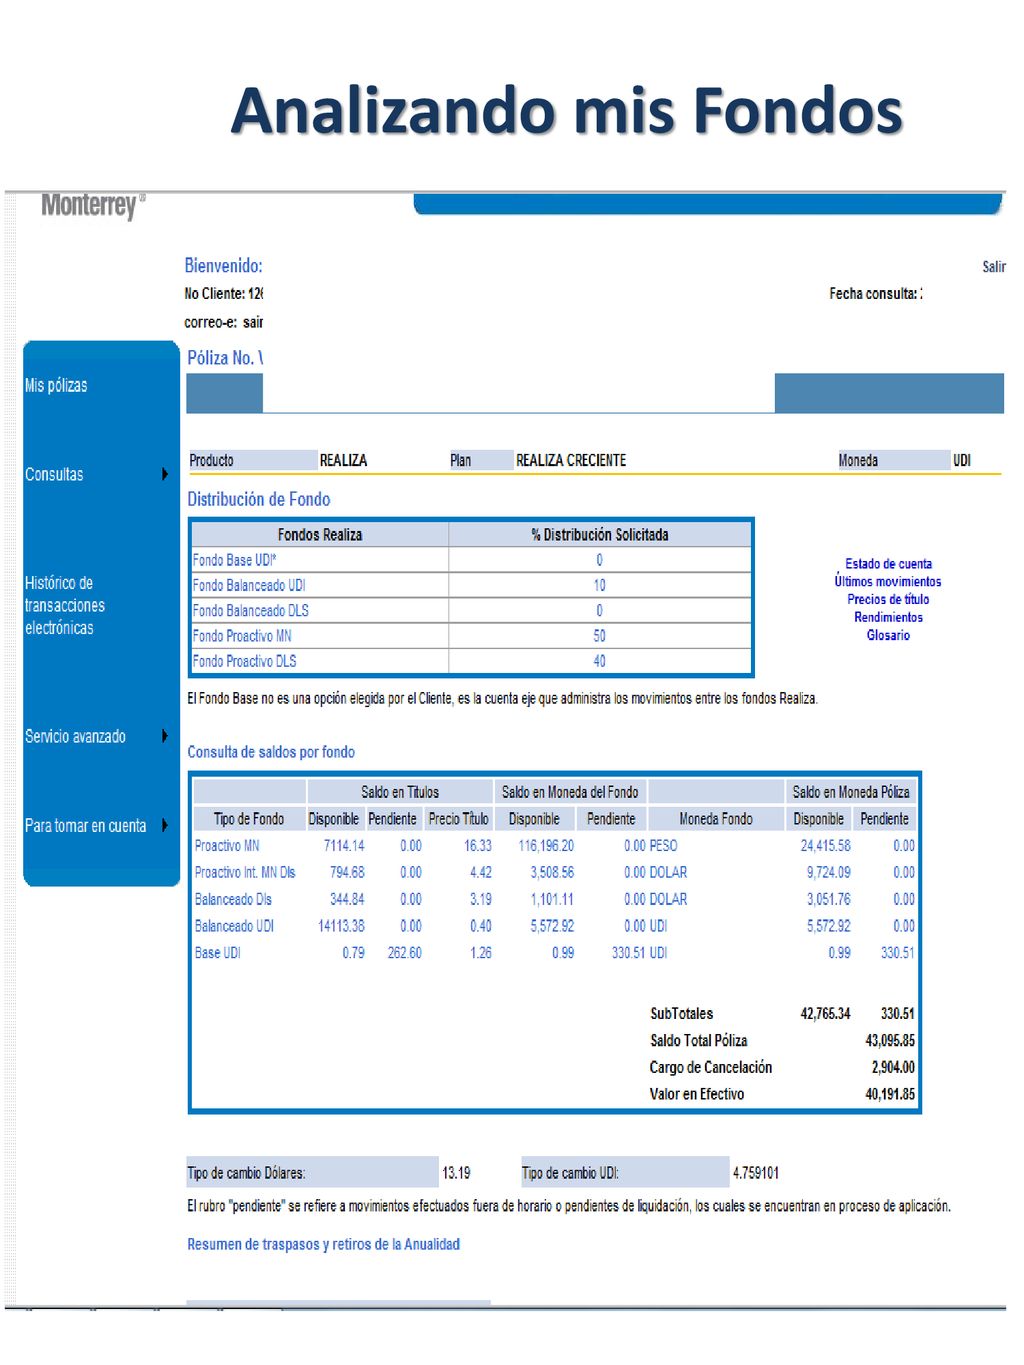The image size is (1024, 1365).
Task: Click the Tipo de cambio UDI value 4.759101
Action: (756, 1174)
